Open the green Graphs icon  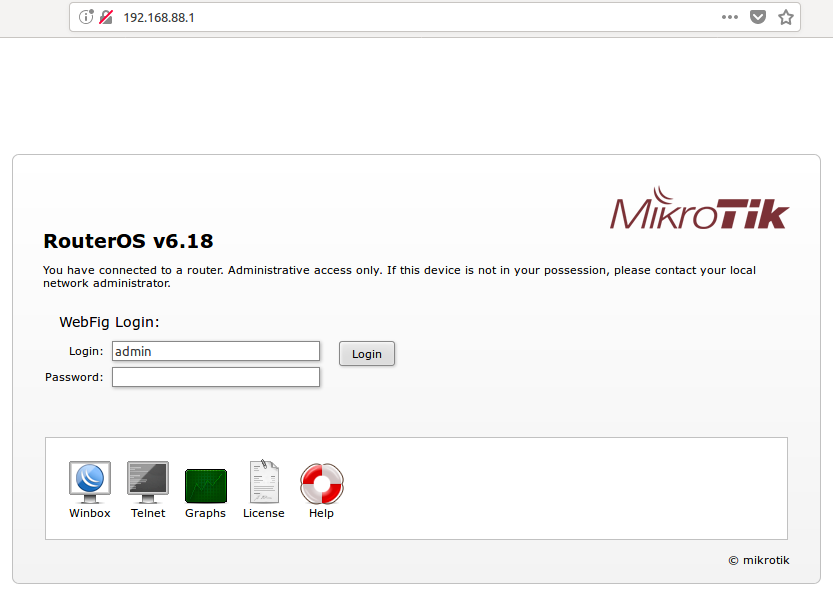coord(206,485)
